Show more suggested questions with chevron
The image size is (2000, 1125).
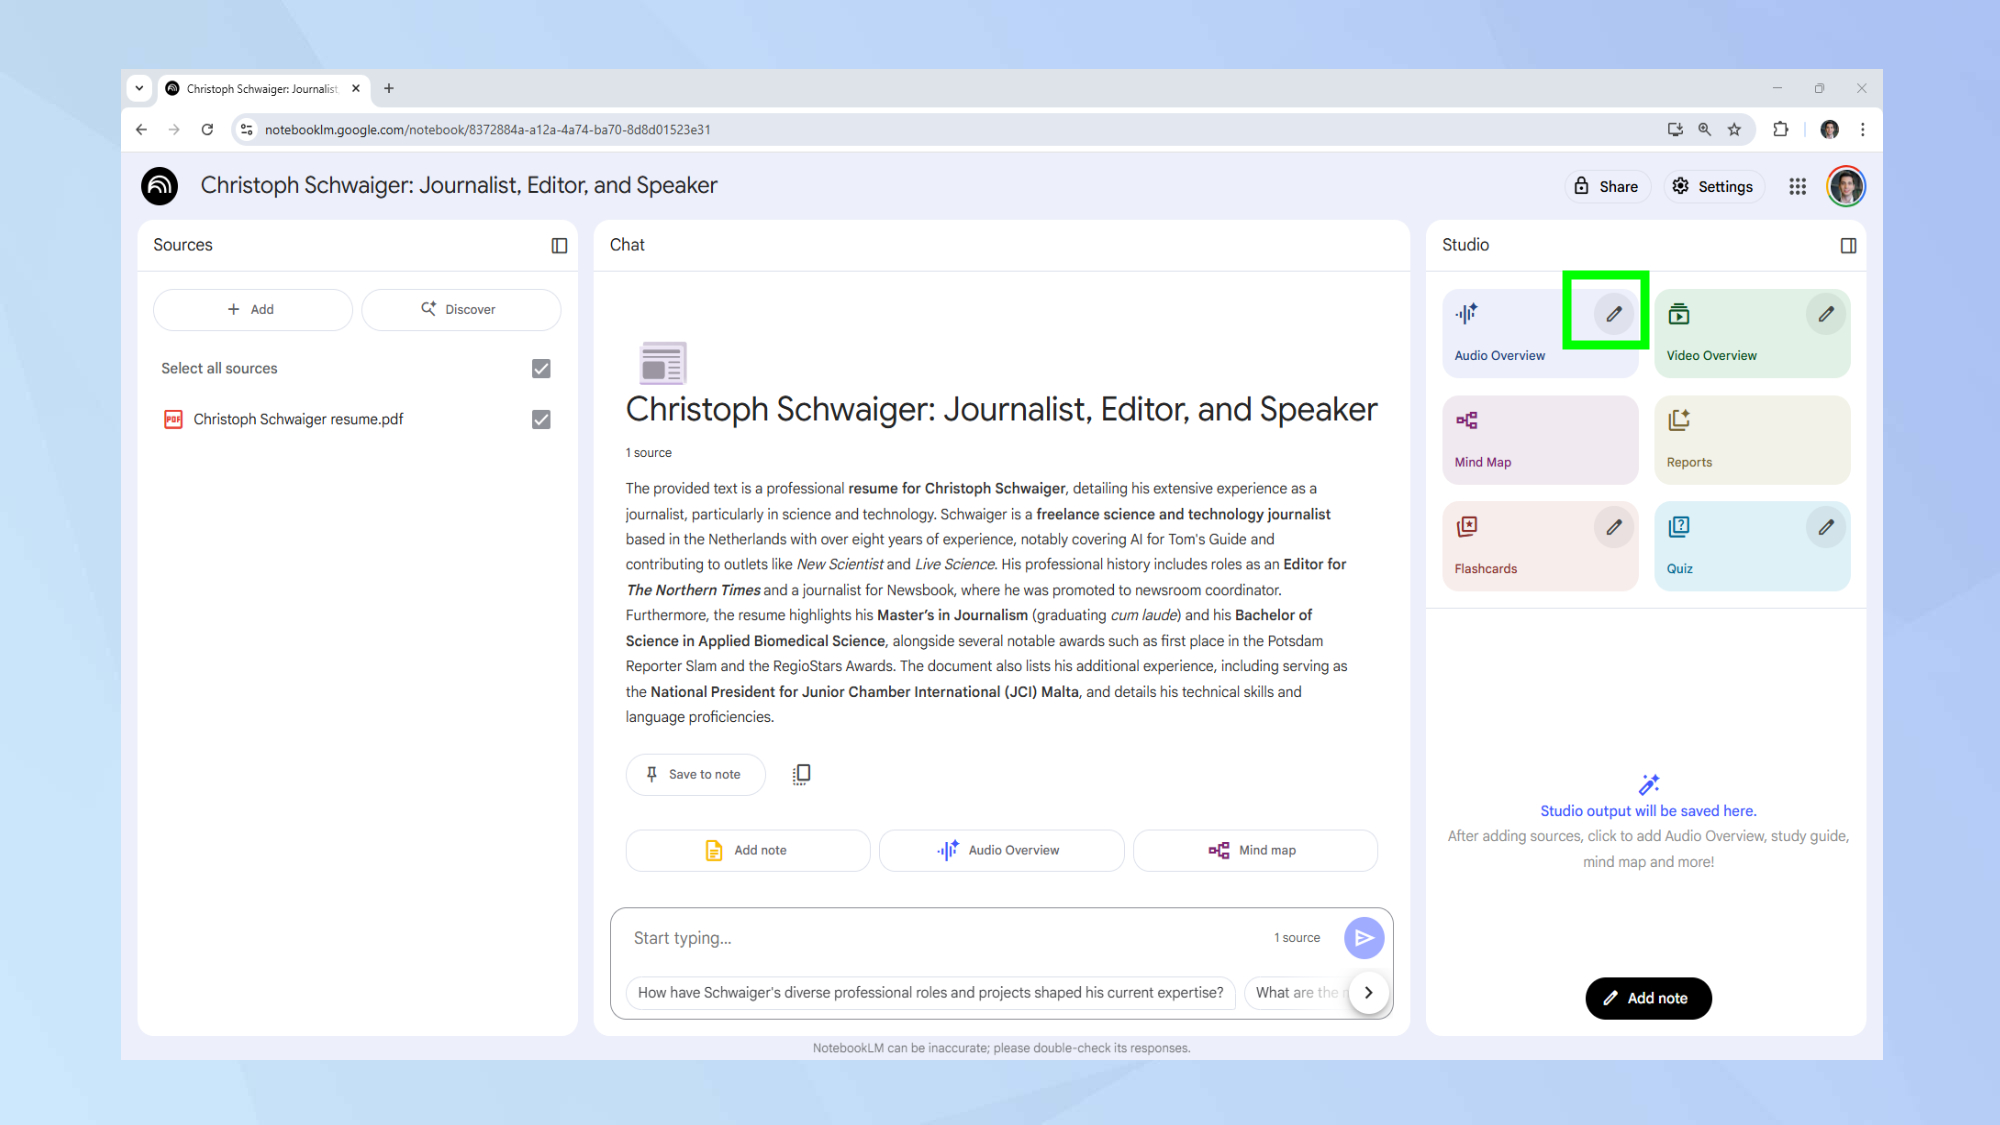(x=1368, y=992)
